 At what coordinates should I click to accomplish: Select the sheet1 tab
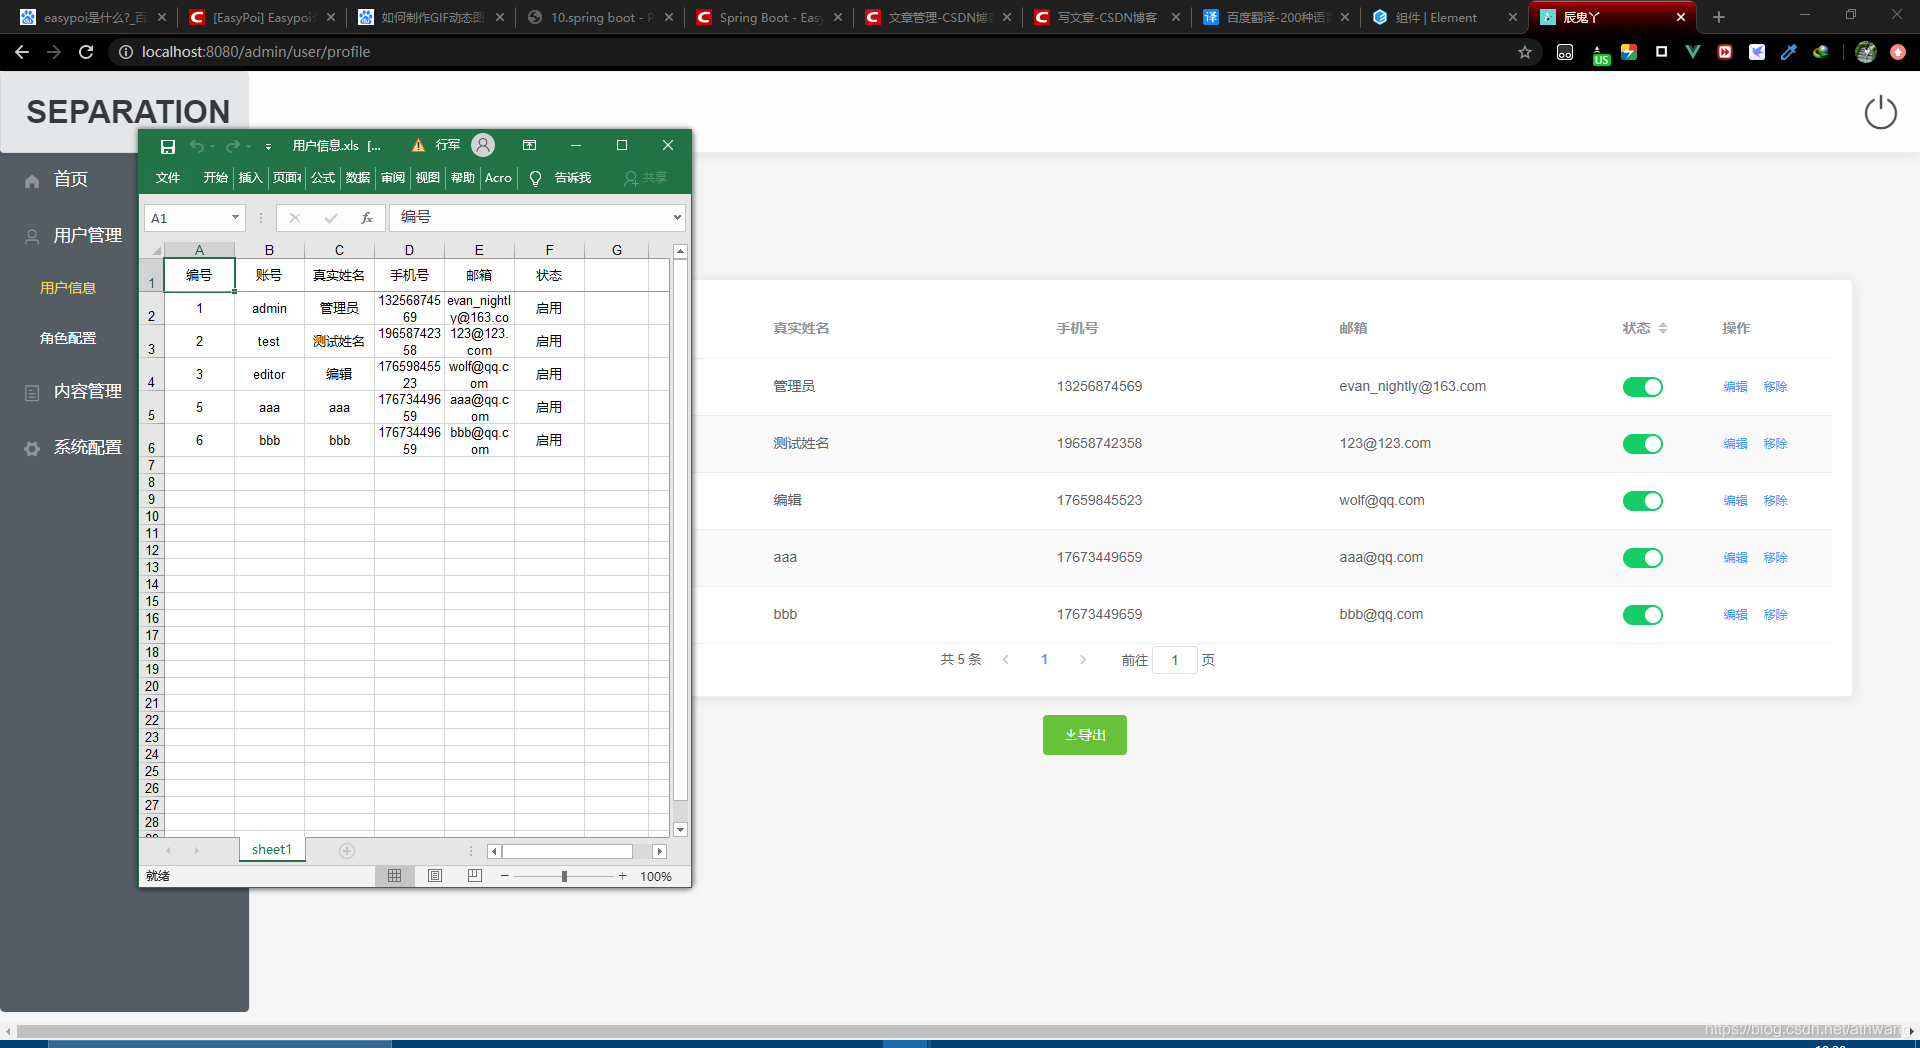272,850
